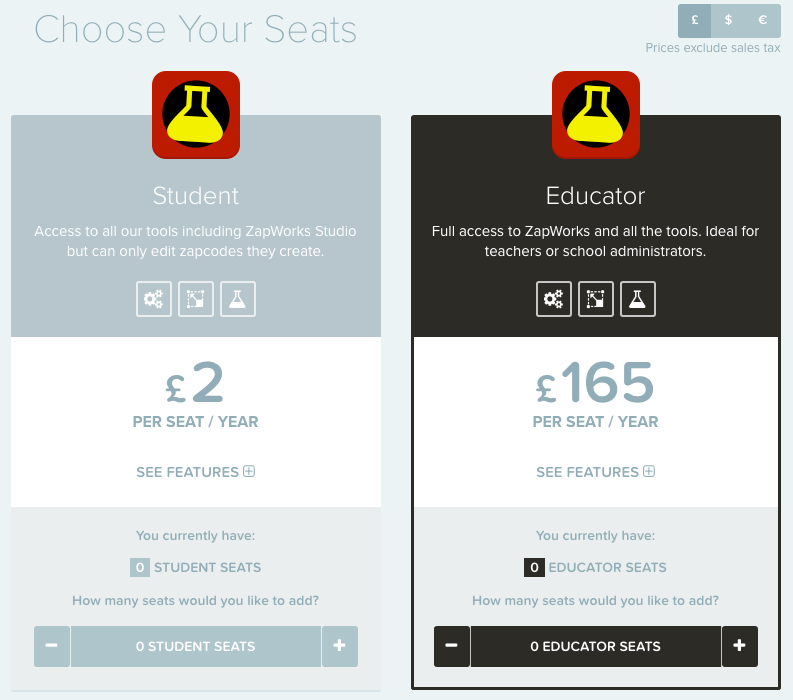
Task: Click the large Student flask logo
Action: [196, 115]
